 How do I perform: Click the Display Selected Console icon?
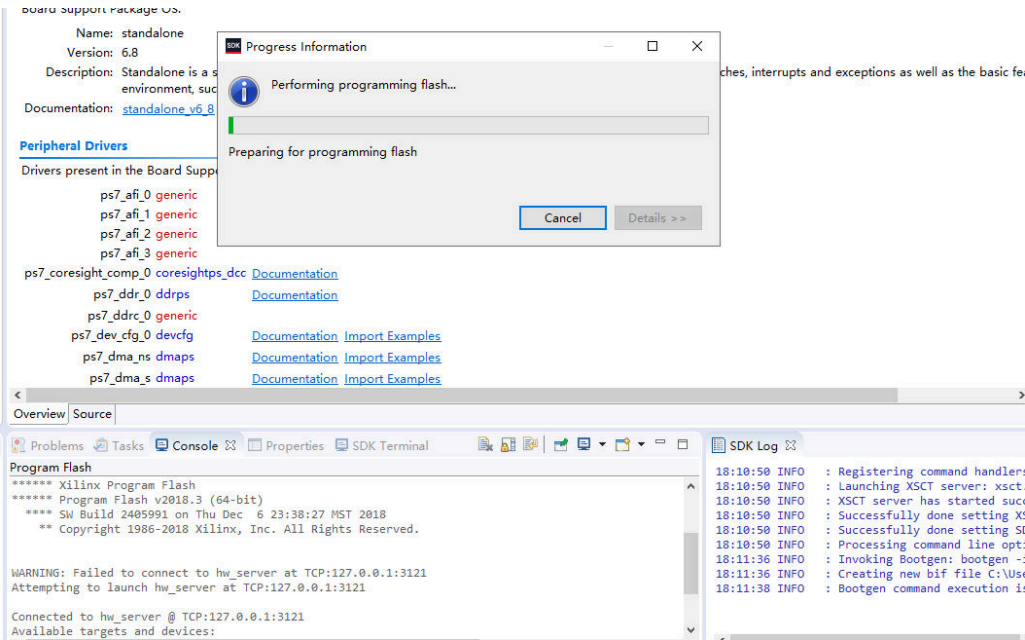point(584,445)
